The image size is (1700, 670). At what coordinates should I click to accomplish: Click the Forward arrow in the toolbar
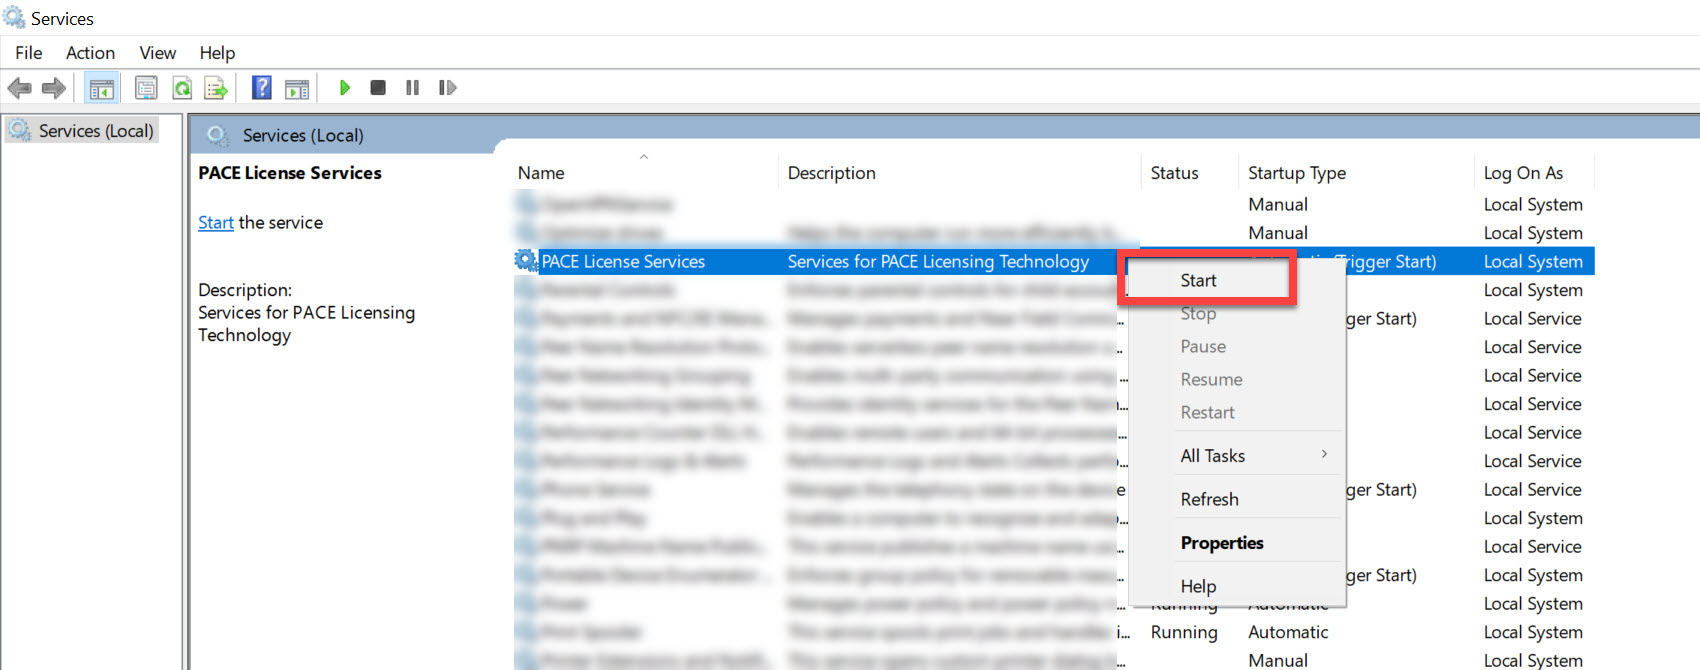tap(54, 88)
